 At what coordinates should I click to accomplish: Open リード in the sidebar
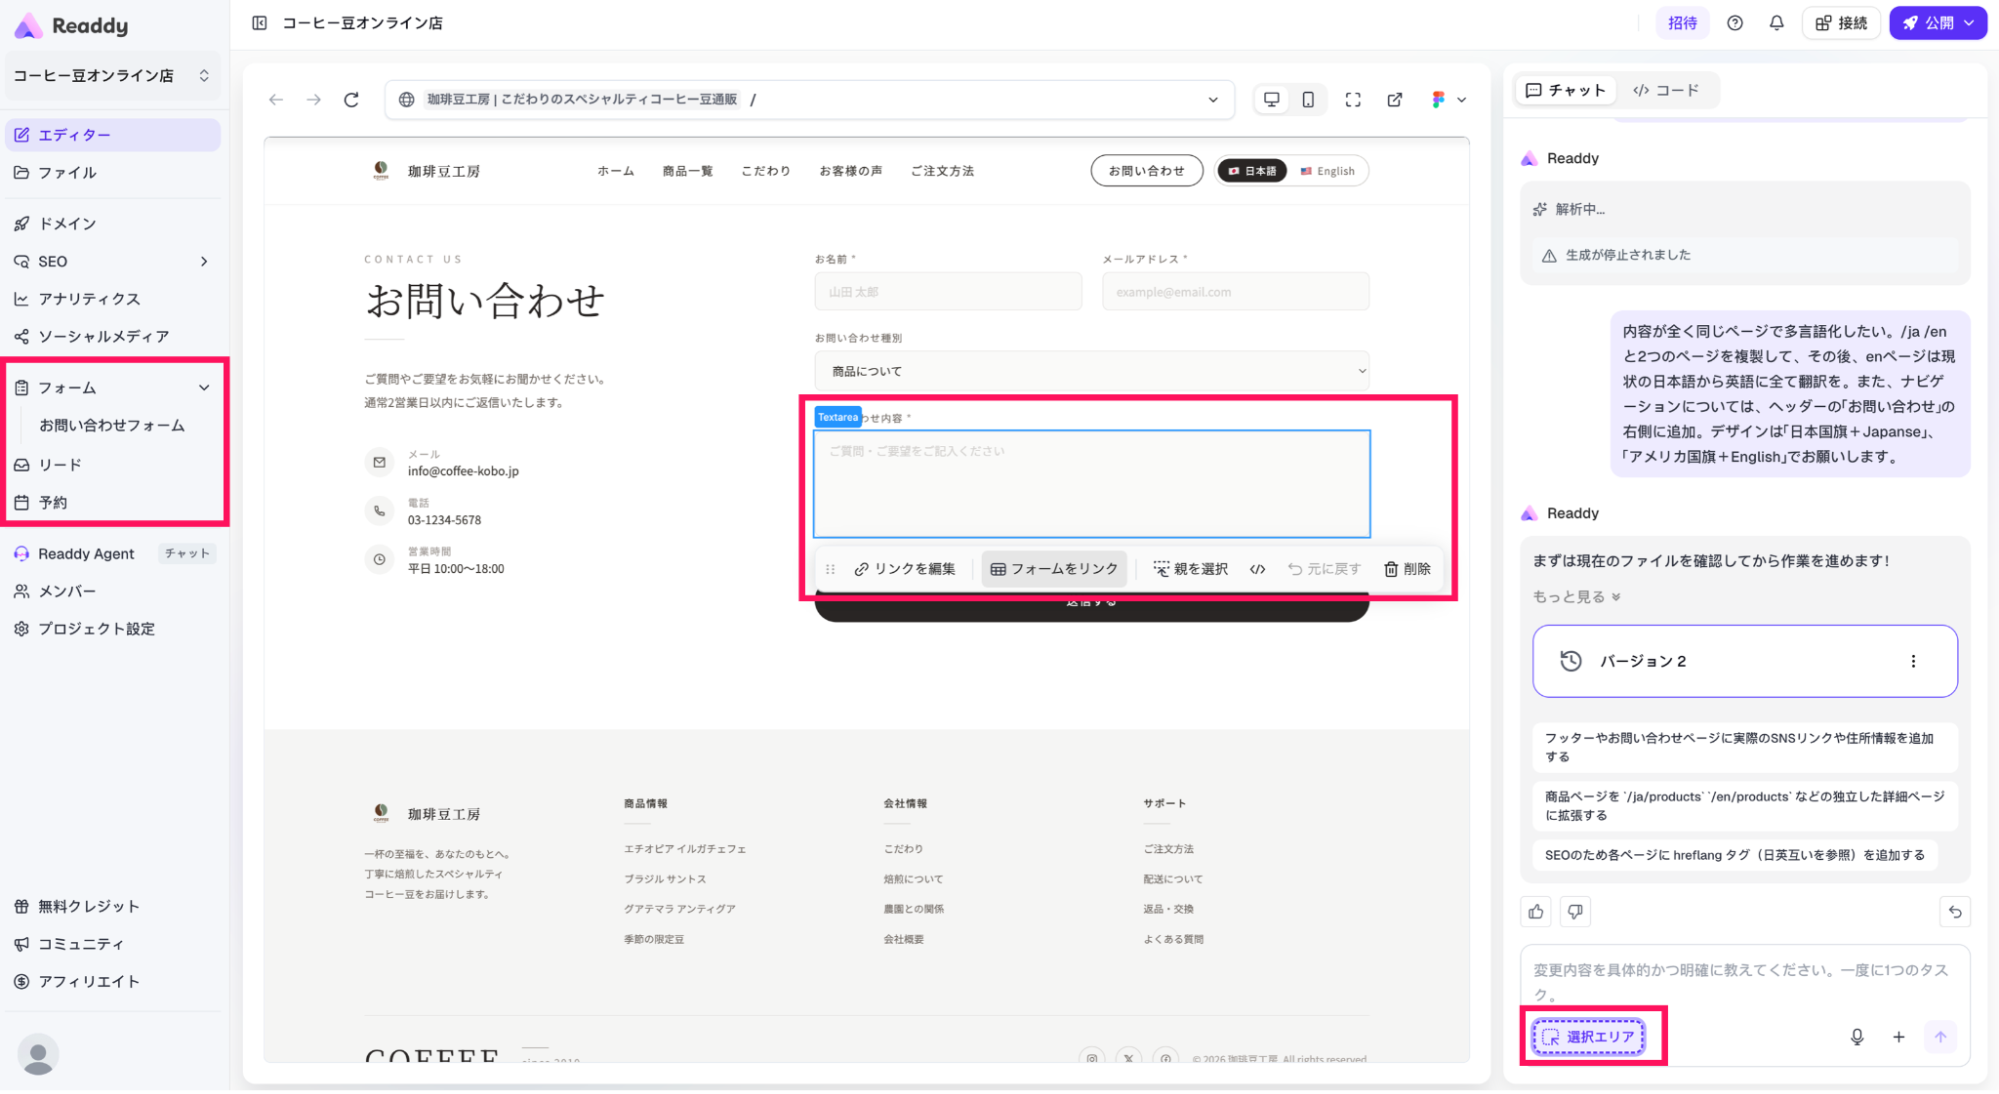coord(112,465)
